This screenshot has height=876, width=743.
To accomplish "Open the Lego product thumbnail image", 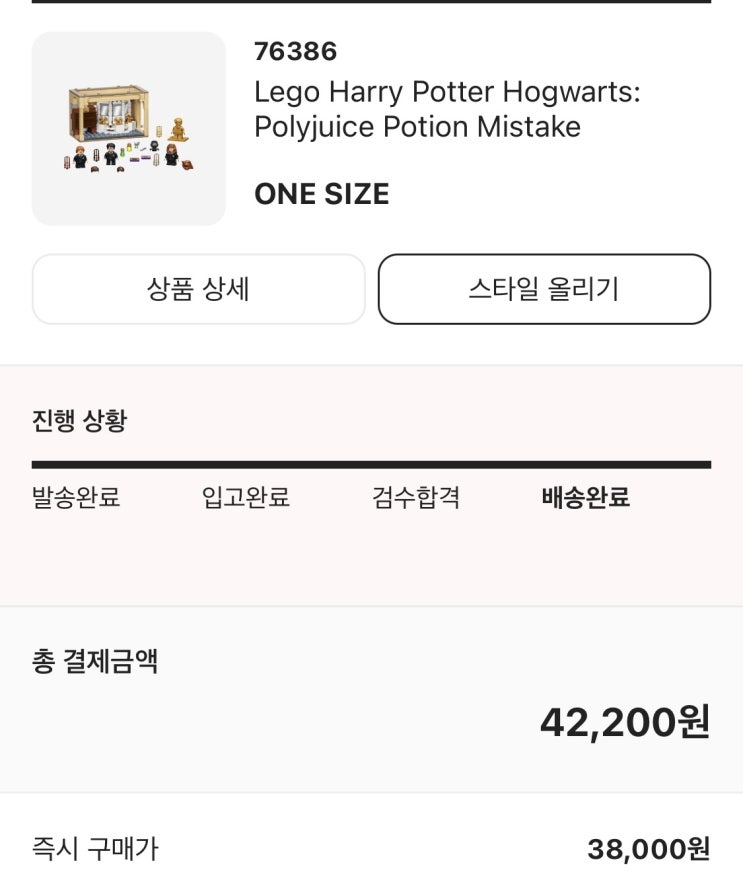I will [129, 128].
